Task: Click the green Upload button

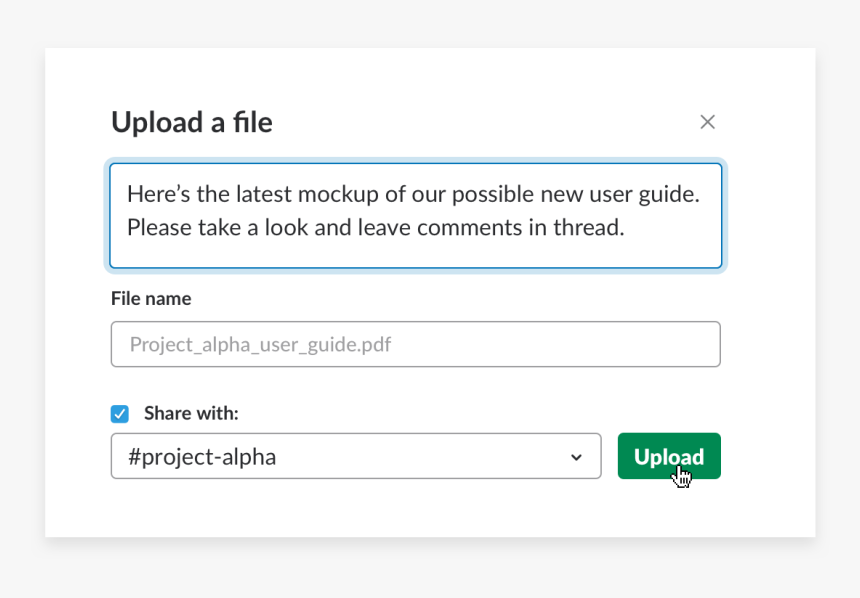Action: point(668,456)
